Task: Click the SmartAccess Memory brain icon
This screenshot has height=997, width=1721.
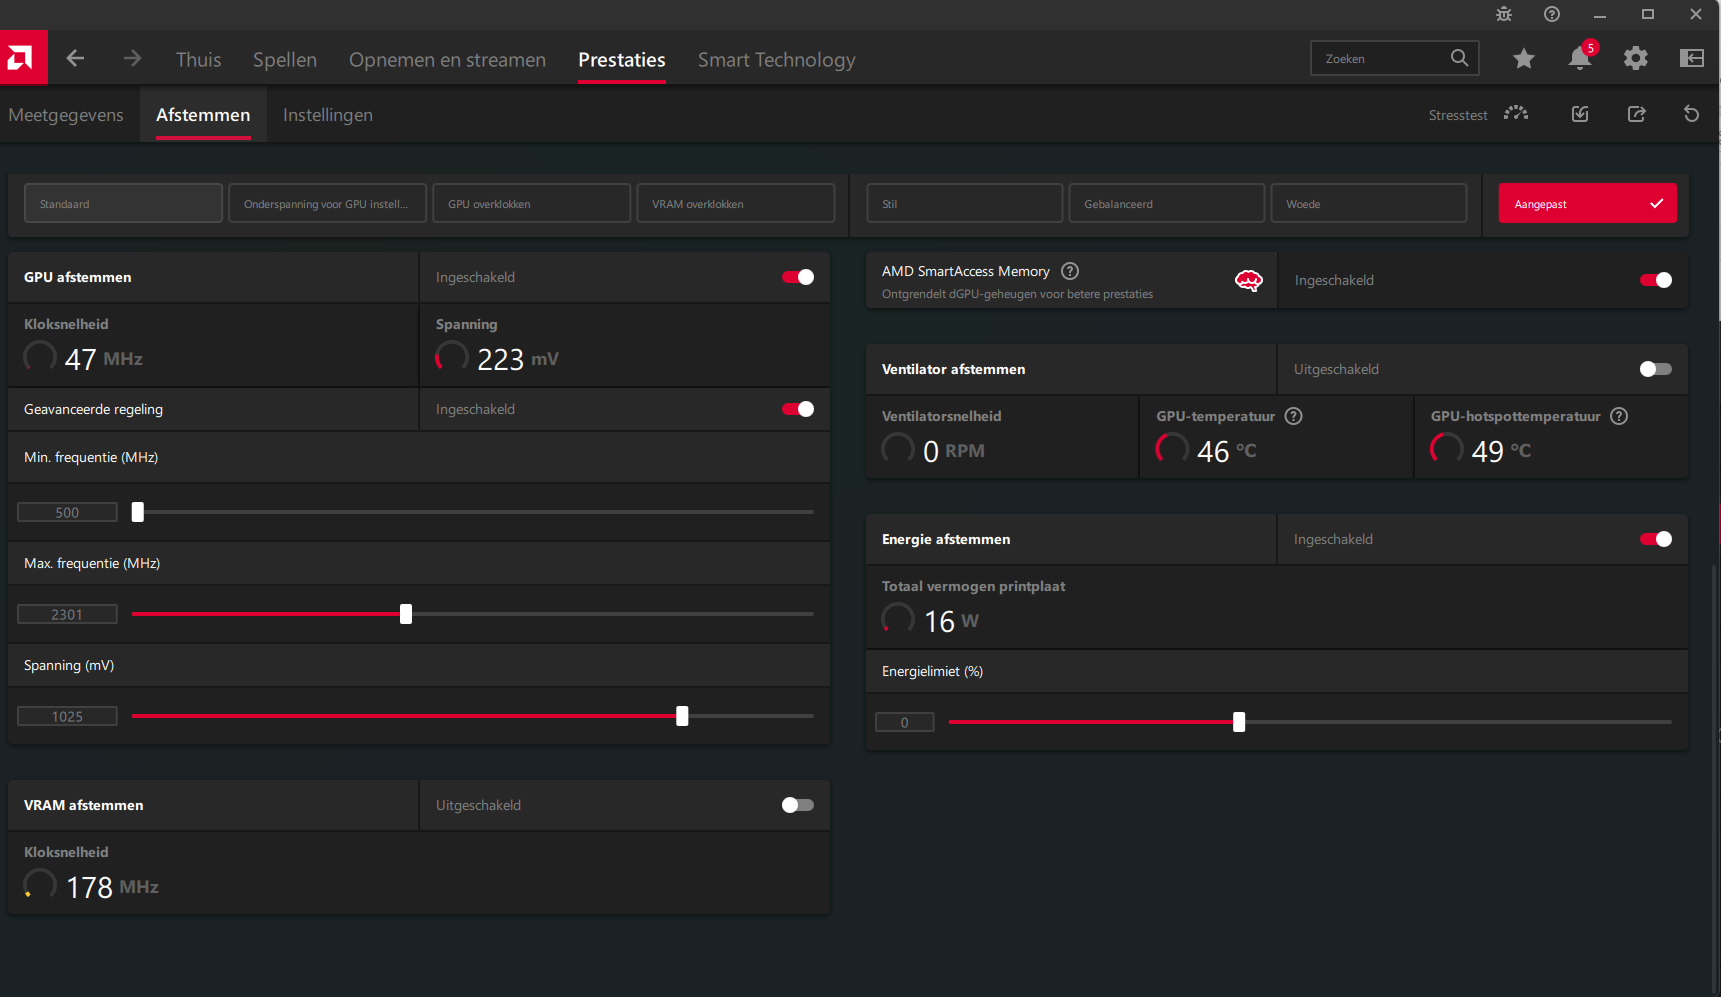Action: point(1249,281)
